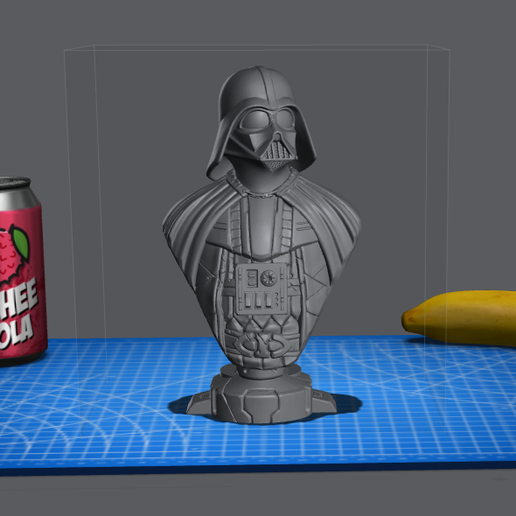The height and width of the screenshot is (516, 516).
Task: Click the pedestal base of the bust
Action: (261, 395)
